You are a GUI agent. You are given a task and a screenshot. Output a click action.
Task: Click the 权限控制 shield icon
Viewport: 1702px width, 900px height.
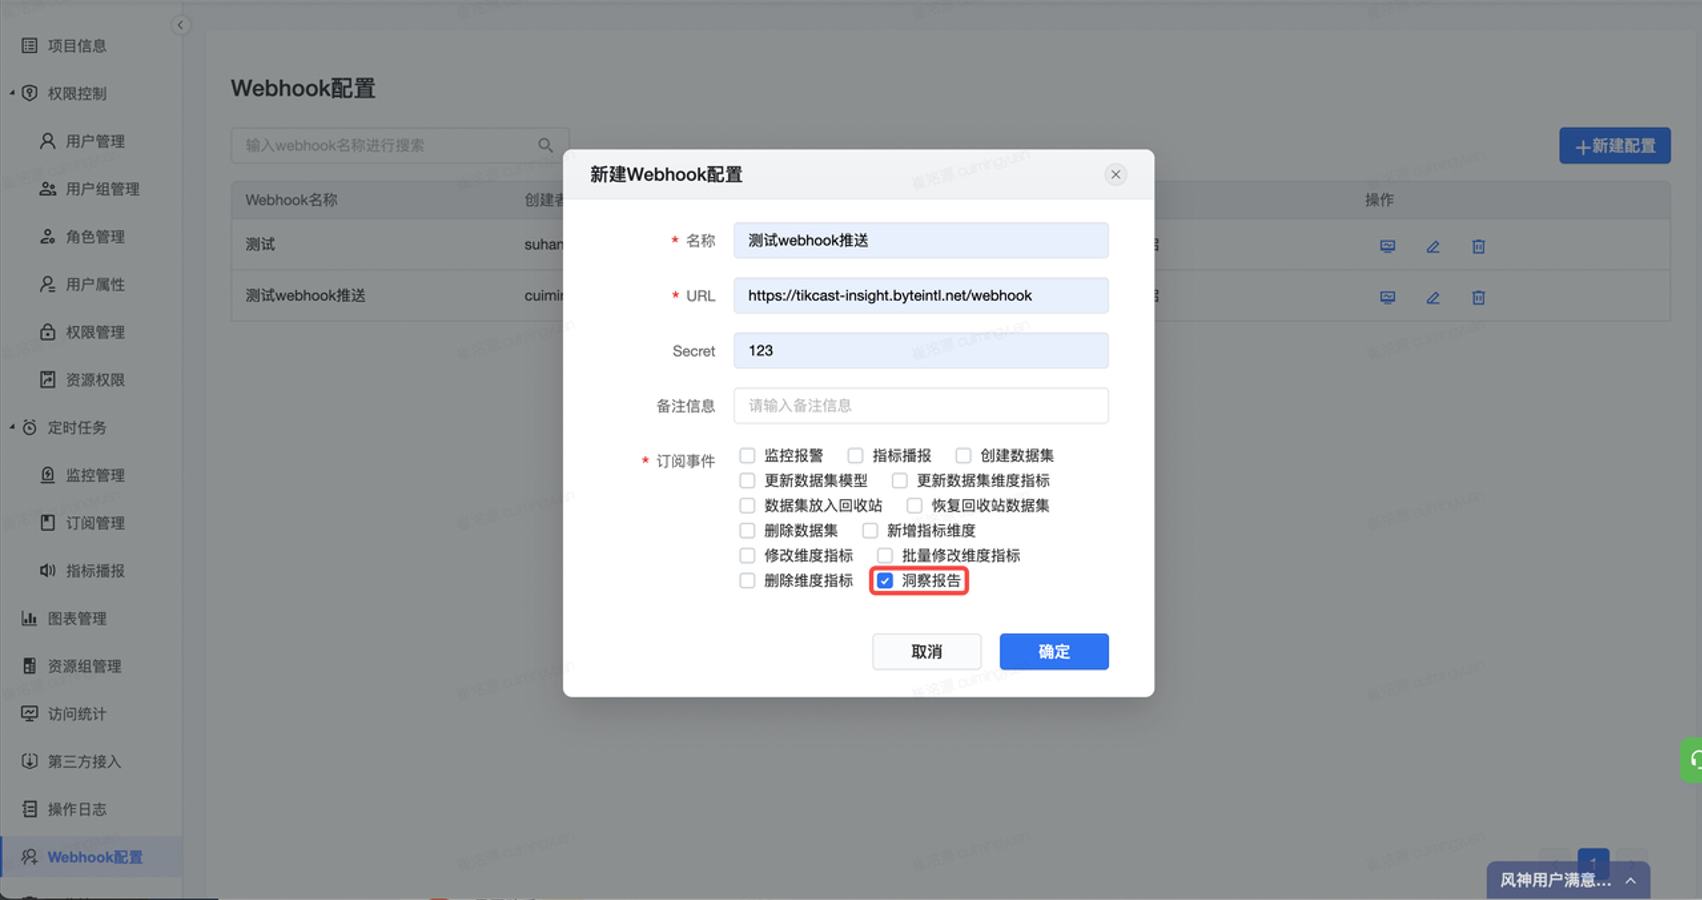tap(30, 93)
